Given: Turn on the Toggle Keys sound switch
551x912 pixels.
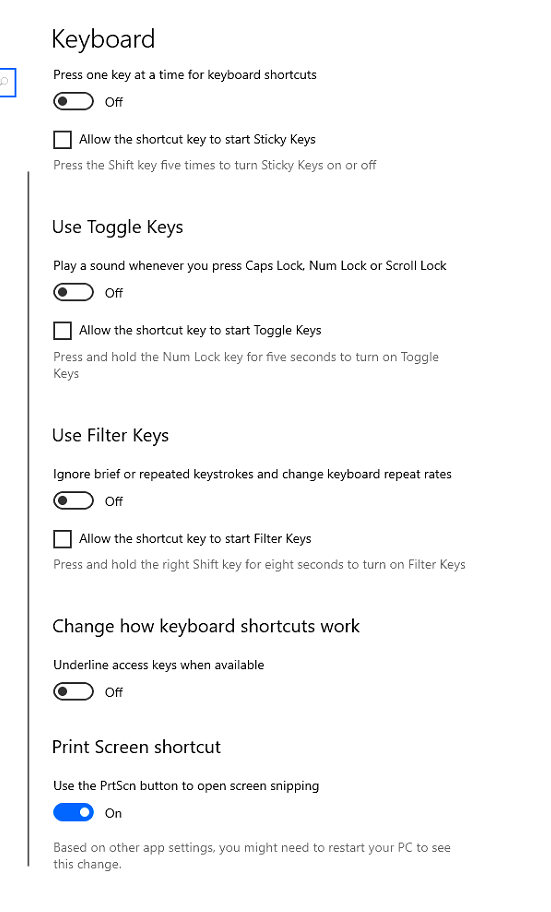Looking at the screenshot, I should click(73, 292).
